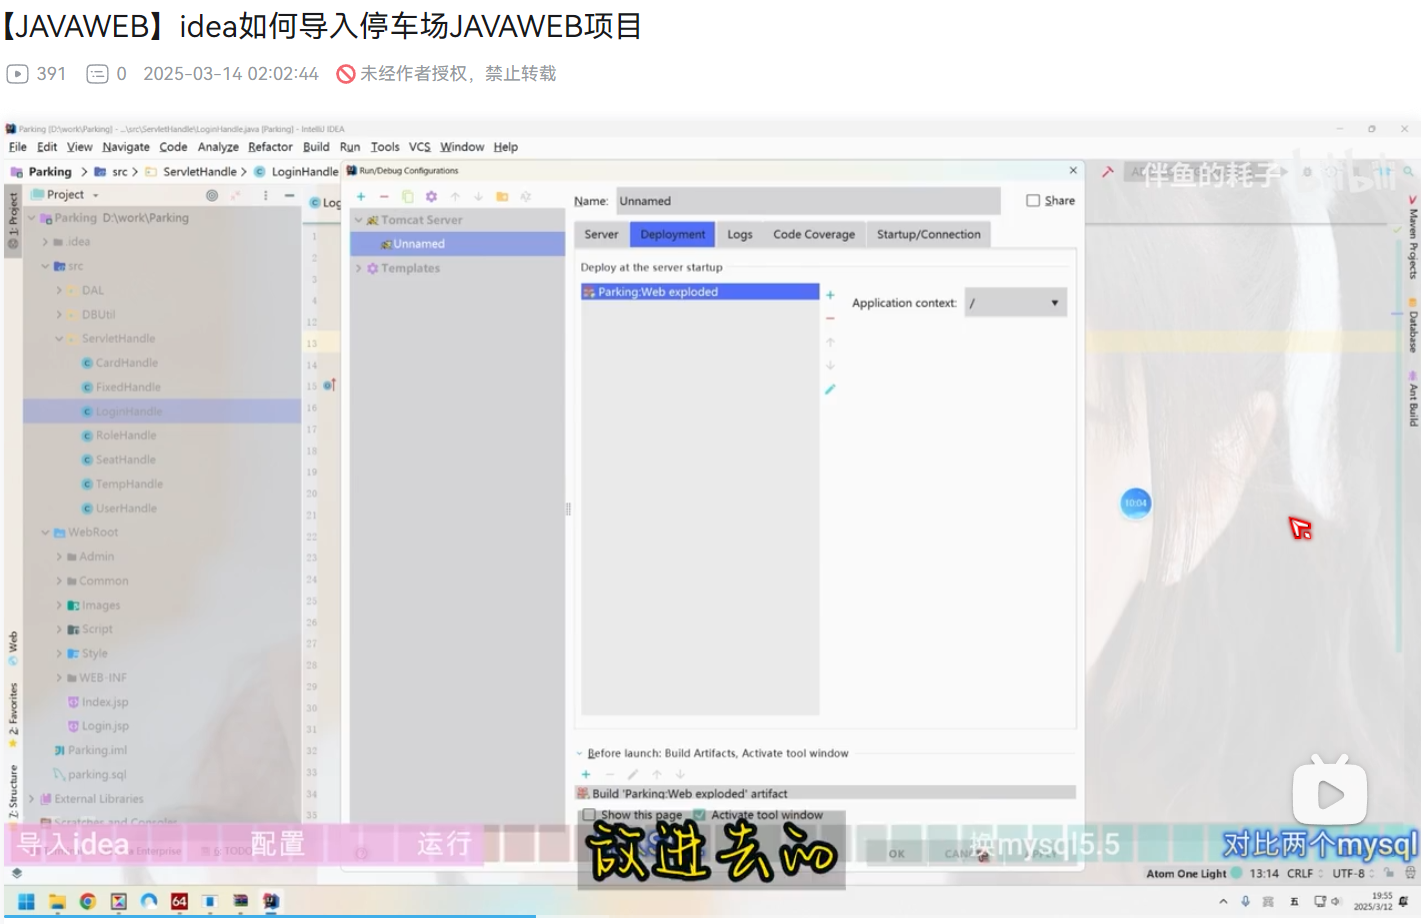The width and height of the screenshot is (1421, 924).
Task: Click CRLF line separator in status bar
Action: click(1300, 873)
